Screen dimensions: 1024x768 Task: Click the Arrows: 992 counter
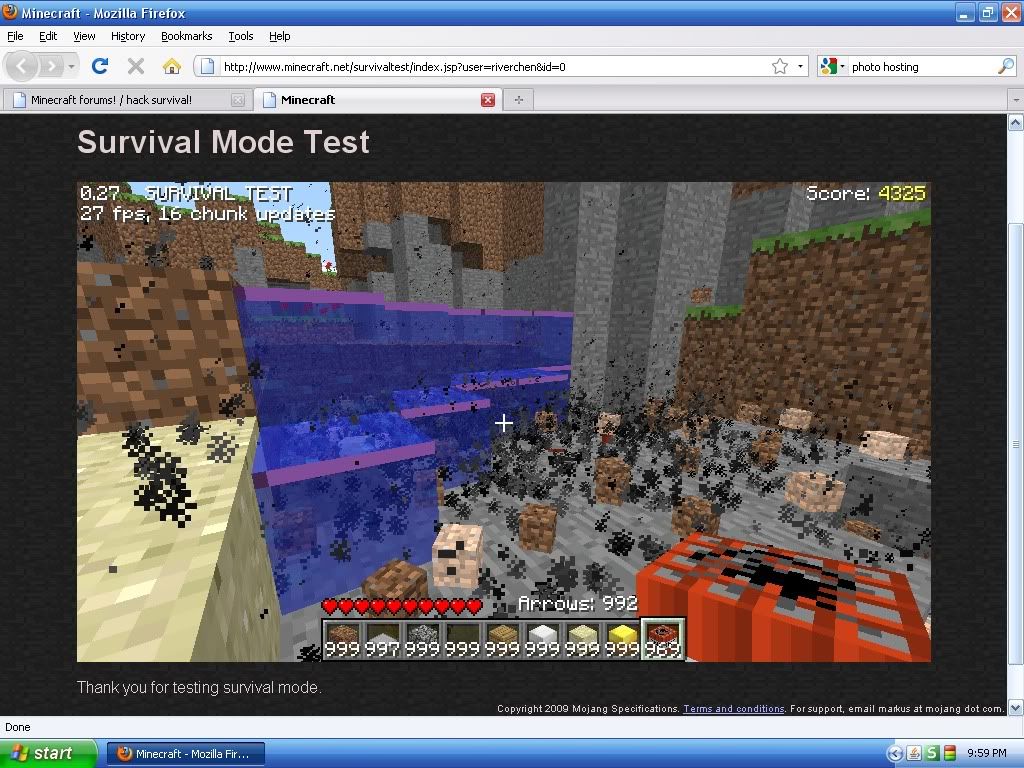point(578,603)
